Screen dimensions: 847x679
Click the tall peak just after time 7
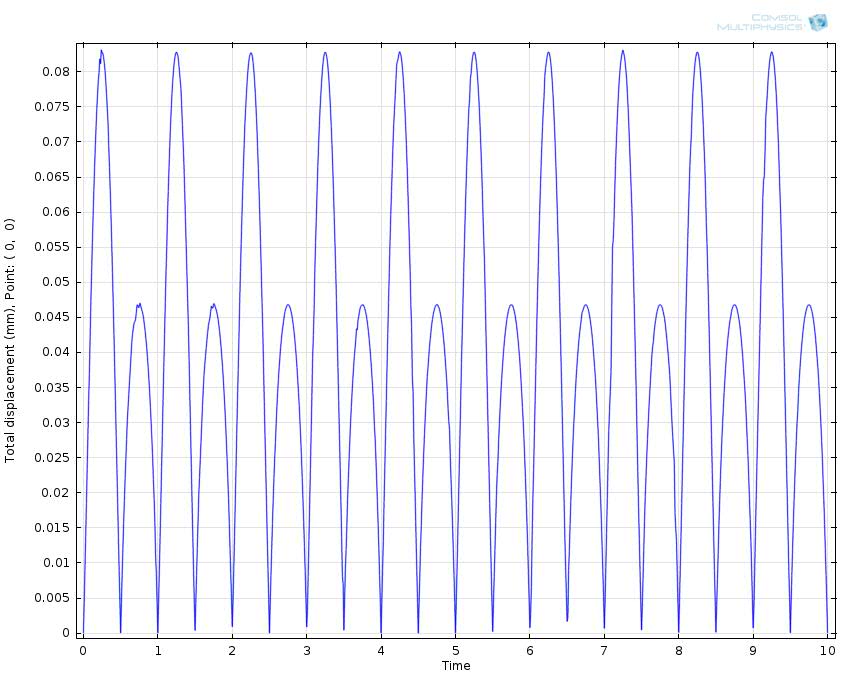pyautogui.click(x=622, y=51)
